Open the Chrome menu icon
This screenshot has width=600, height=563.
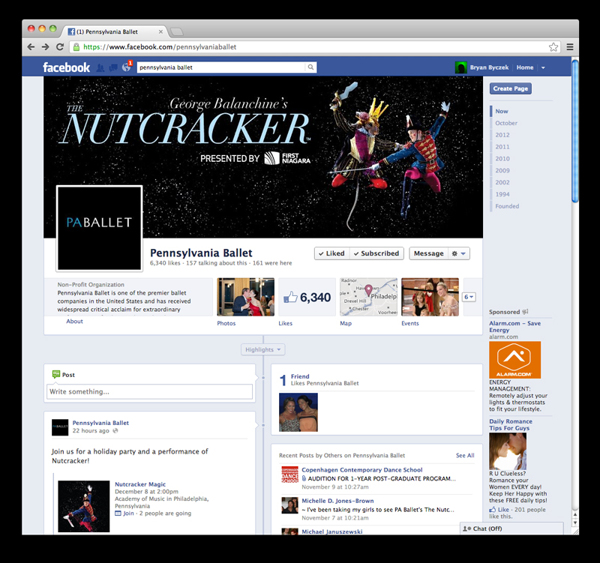pyautogui.click(x=570, y=47)
